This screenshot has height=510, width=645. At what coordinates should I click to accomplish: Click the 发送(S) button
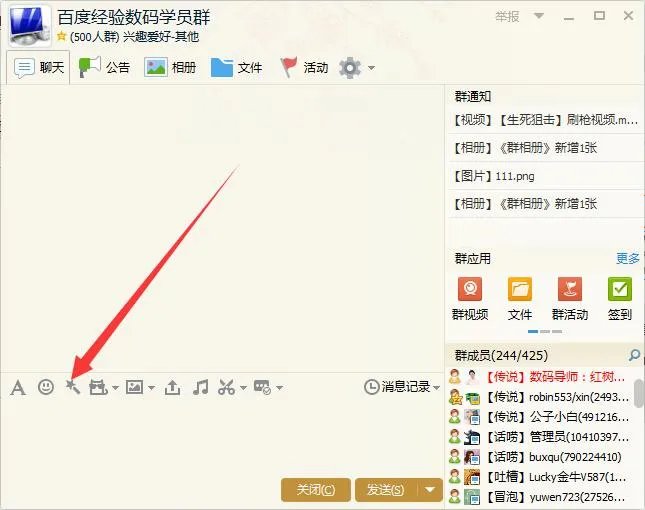[x=386, y=489]
